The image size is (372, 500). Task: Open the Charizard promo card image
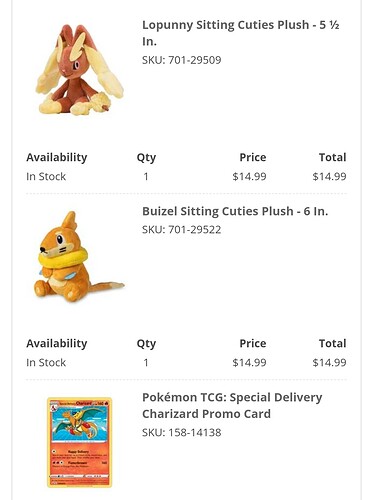[79, 442]
